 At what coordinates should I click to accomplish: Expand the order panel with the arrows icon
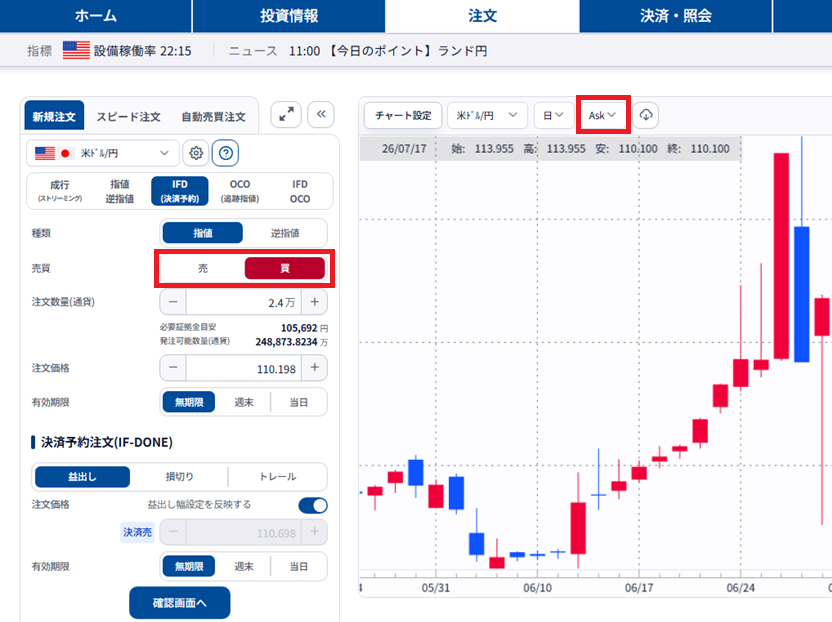pyautogui.click(x=286, y=114)
